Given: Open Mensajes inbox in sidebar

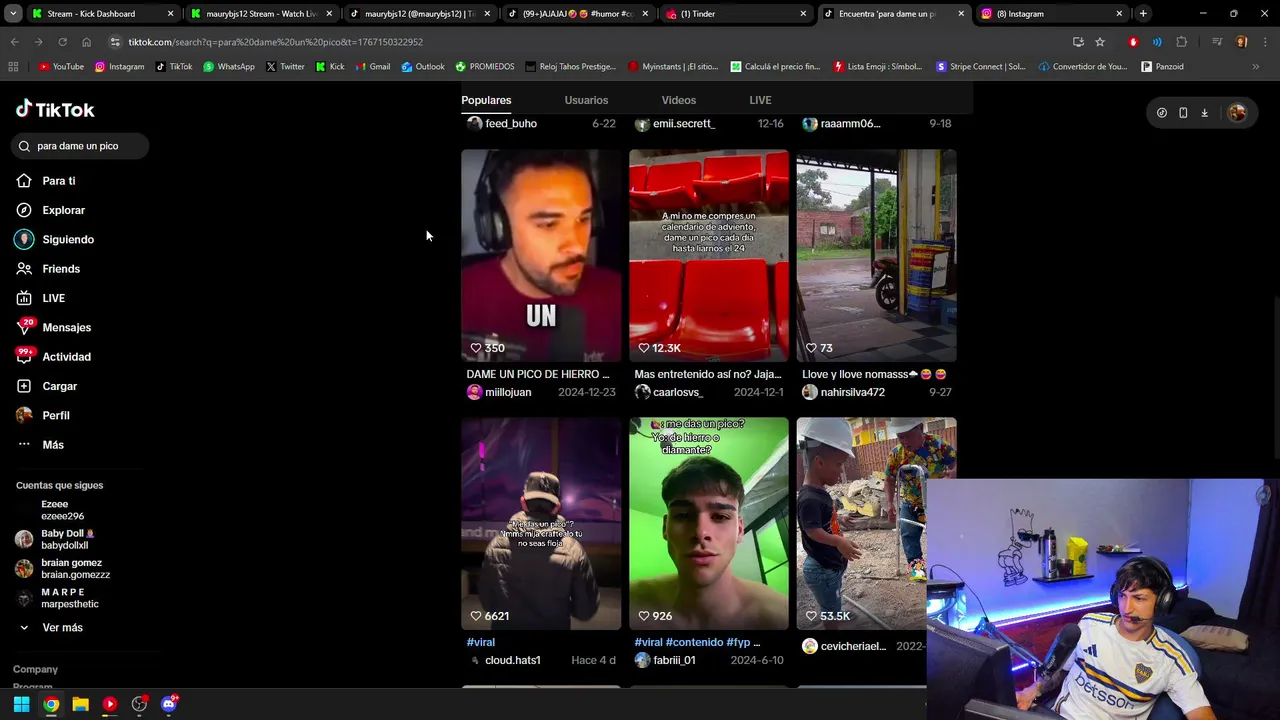Looking at the screenshot, I should click(x=53, y=327).
